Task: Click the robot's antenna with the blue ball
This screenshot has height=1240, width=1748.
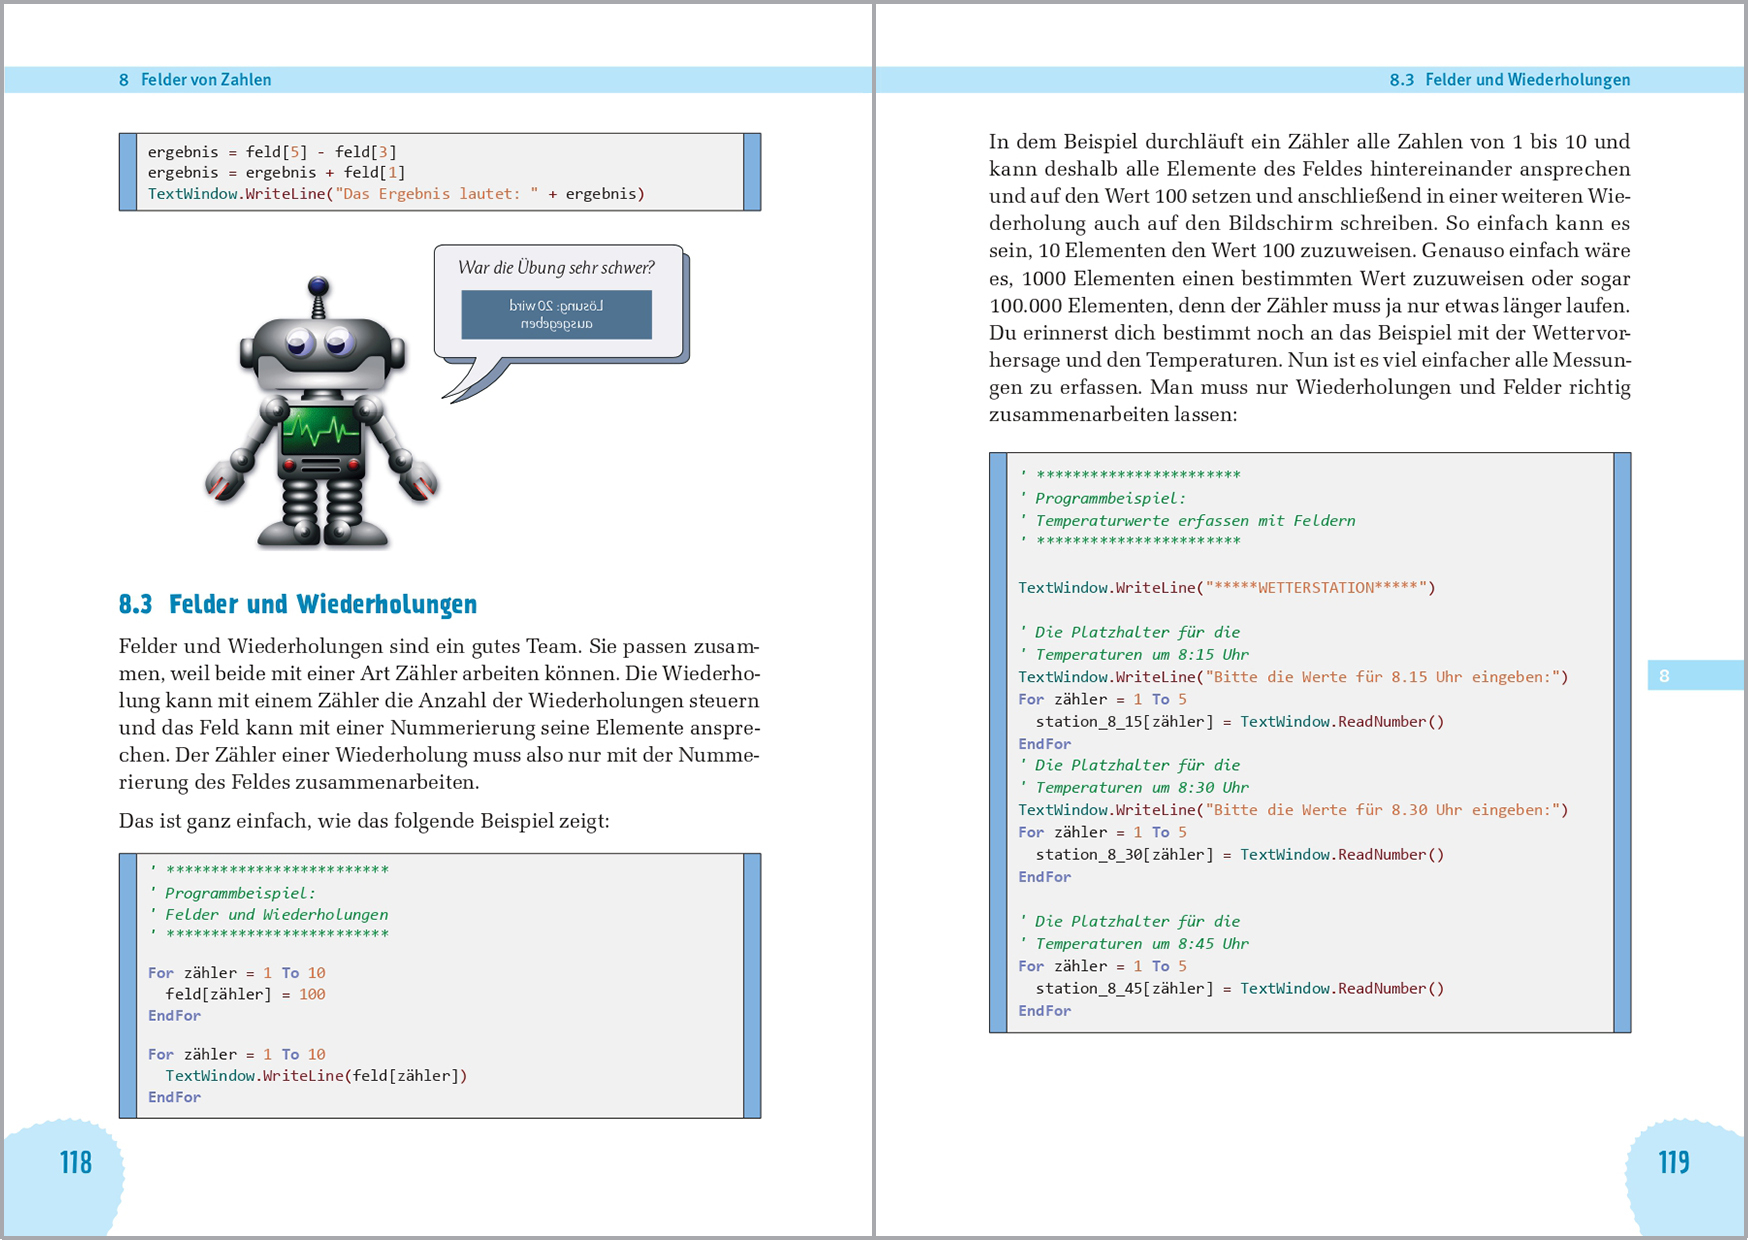Action: (x=318, y=296)
